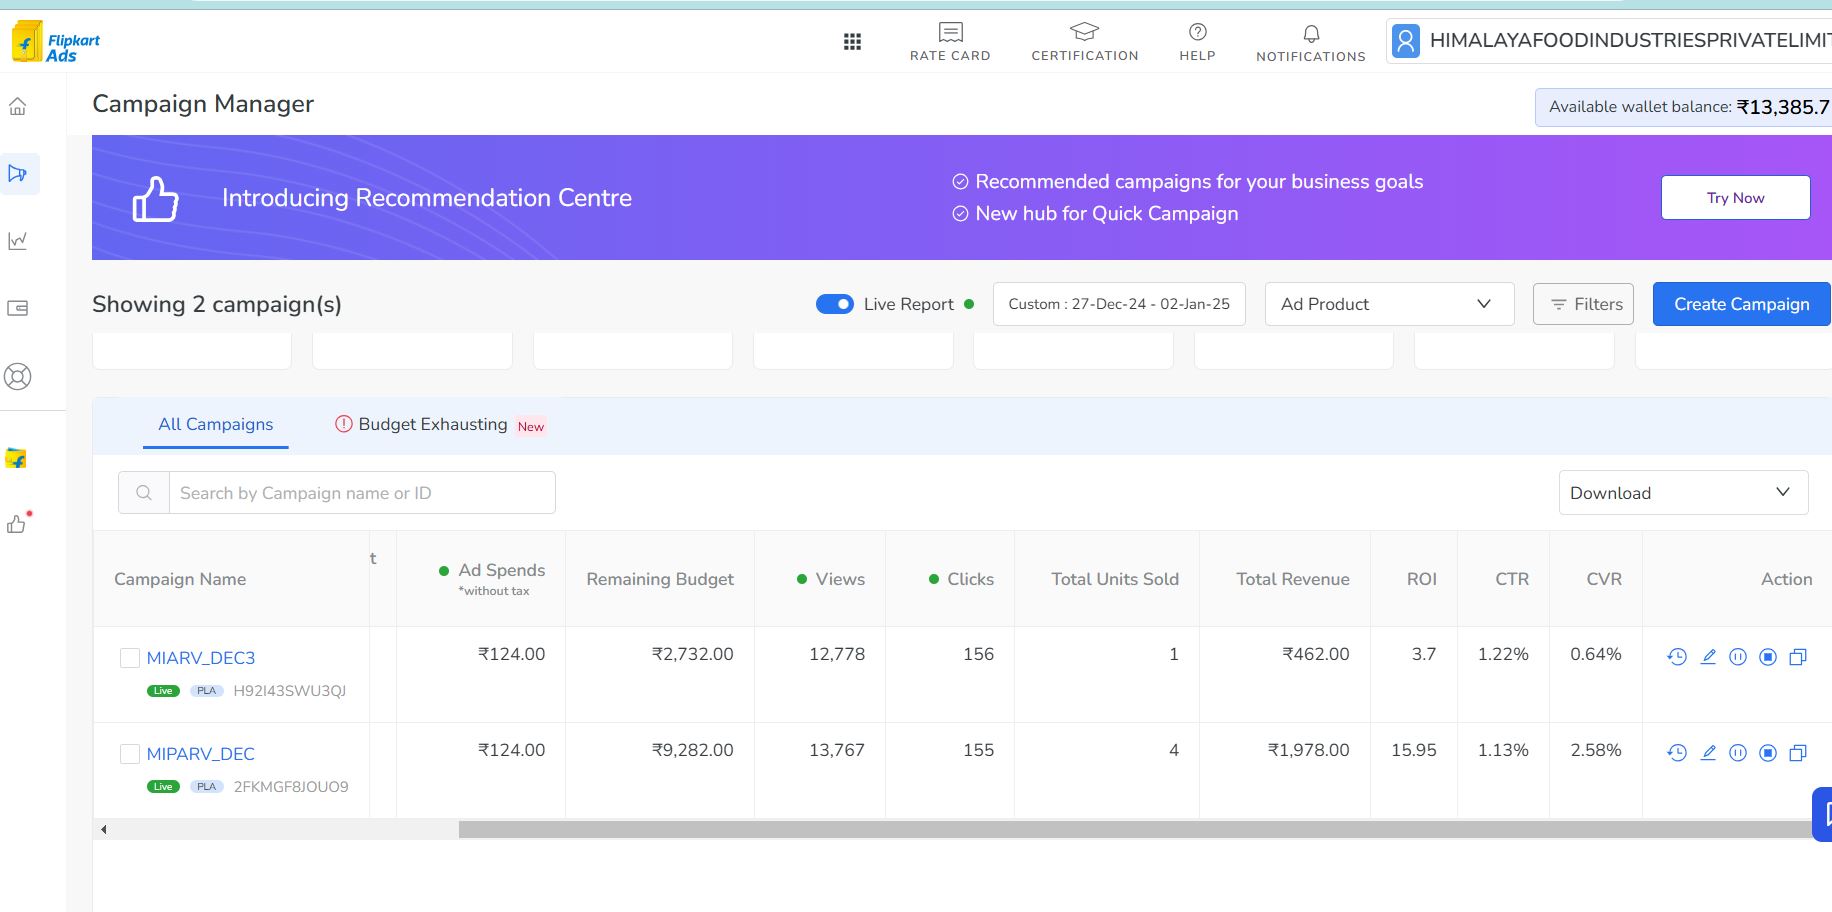Open Certification
The height and width of the screenshot is (912, 1832).
(x=1085, y=42)
